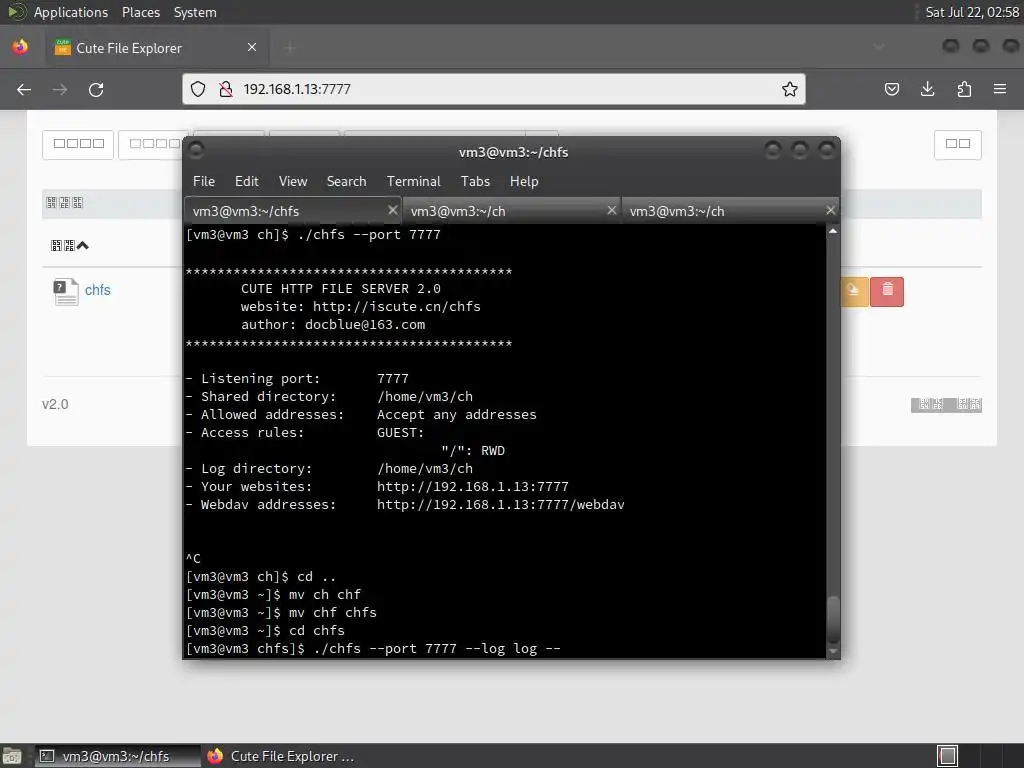Open the chfs file link
Image resolution: width=1024 pixels, height=768 pixels.
click(x=98, y=290)
